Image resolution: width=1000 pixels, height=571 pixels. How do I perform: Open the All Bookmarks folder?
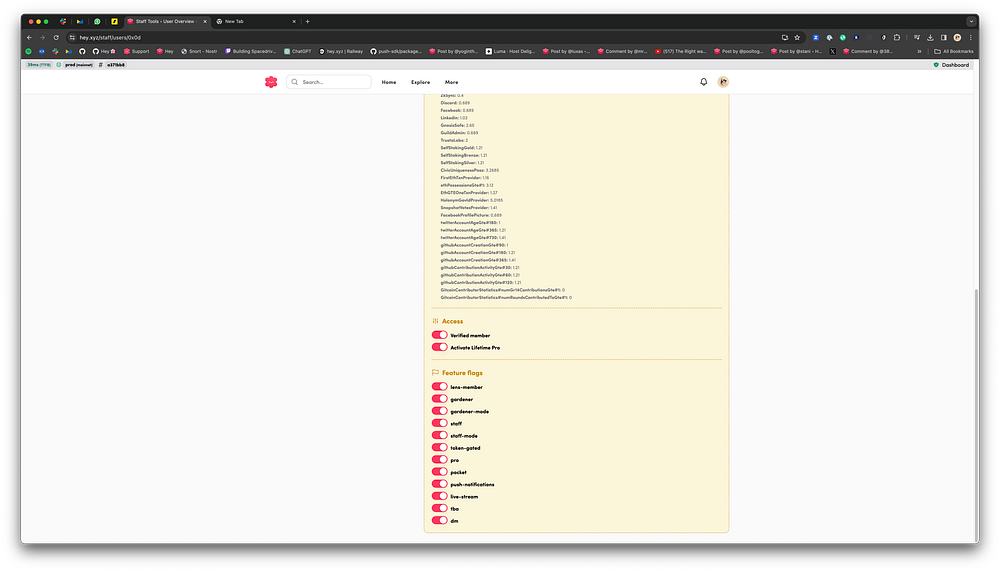(x=954, y=51)
